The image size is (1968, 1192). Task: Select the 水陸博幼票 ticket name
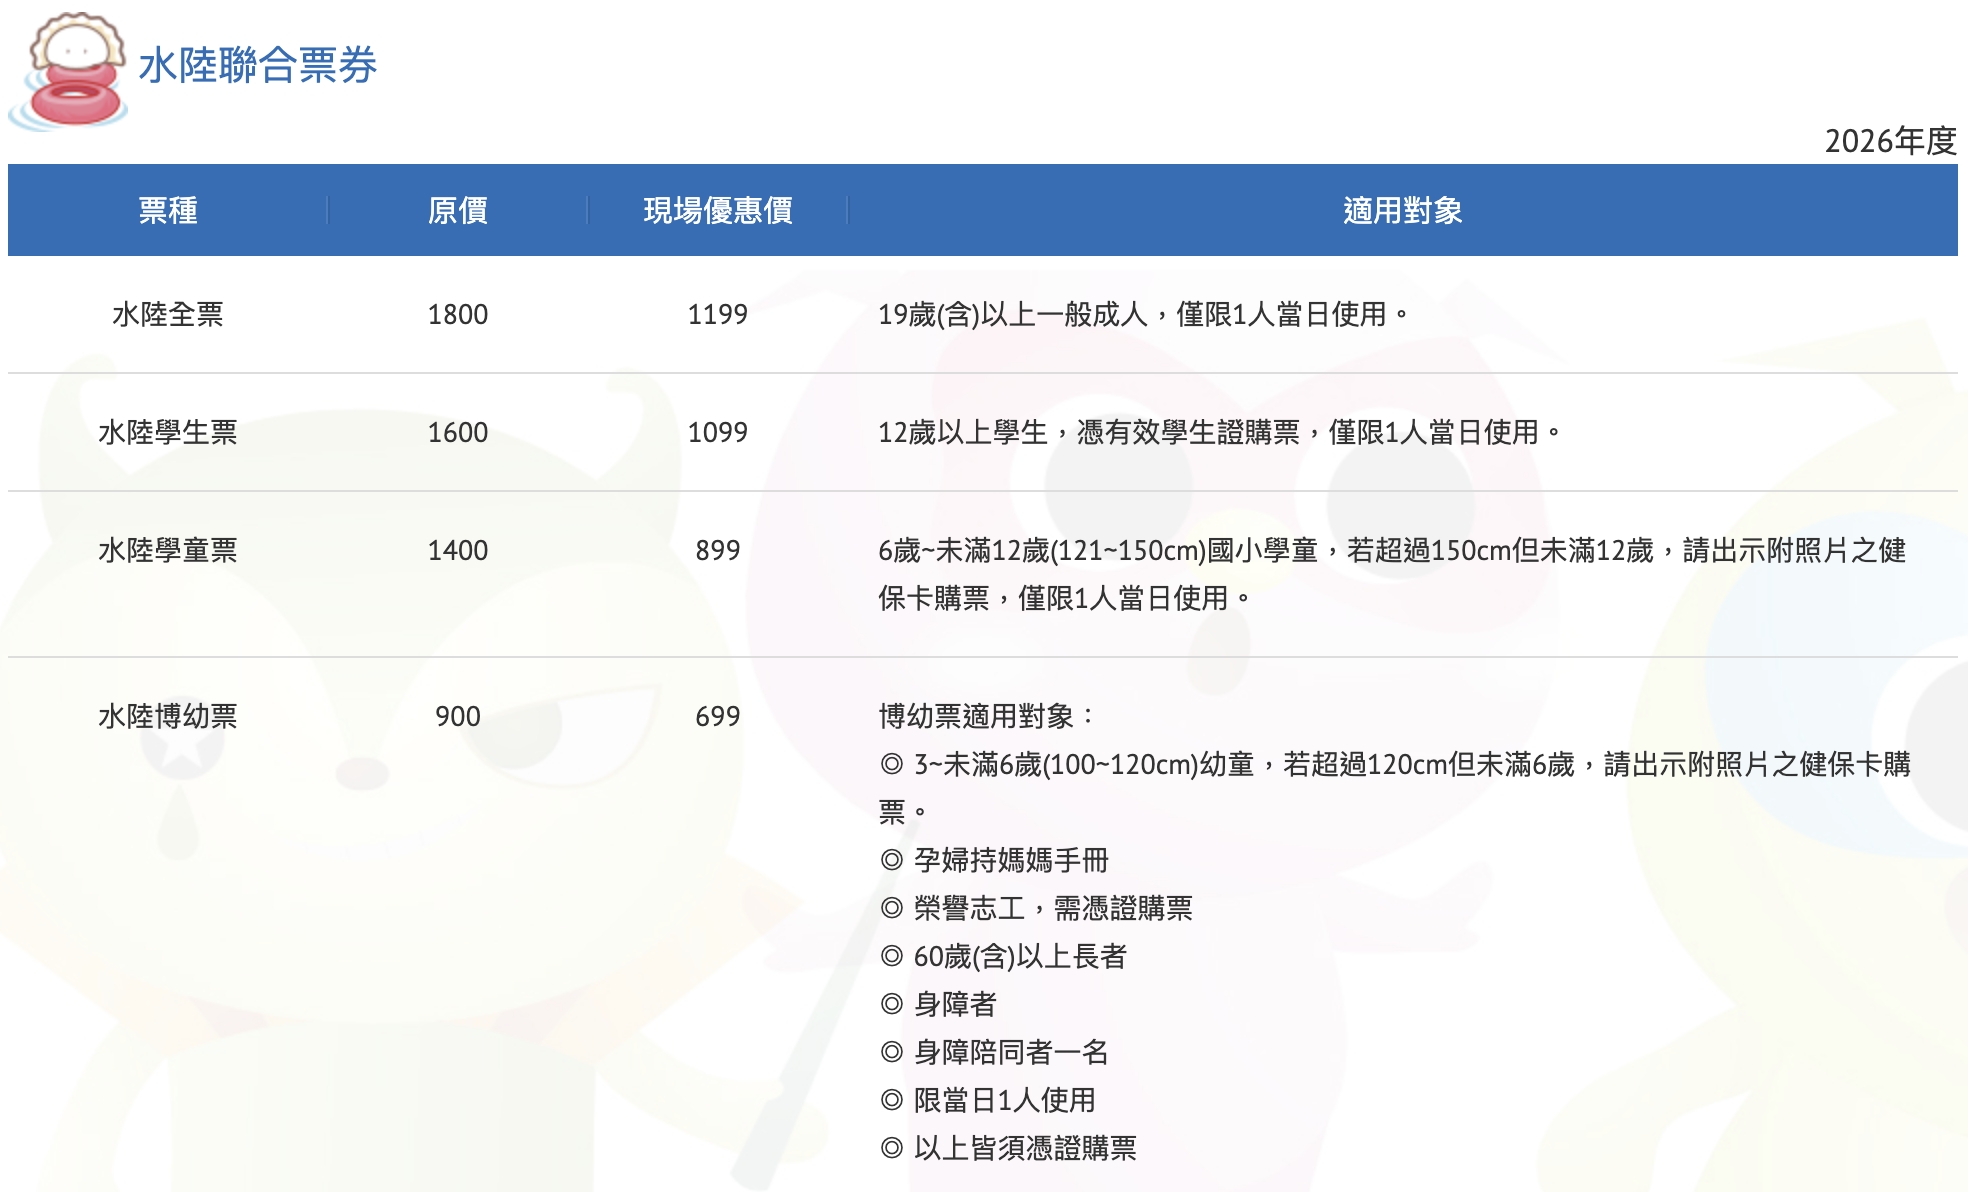(168, 717)
